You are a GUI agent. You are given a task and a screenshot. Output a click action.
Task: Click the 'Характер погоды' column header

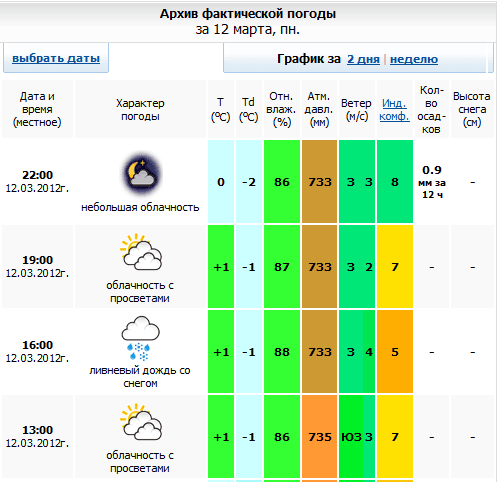pyautogui.click(x=140, y=109)
